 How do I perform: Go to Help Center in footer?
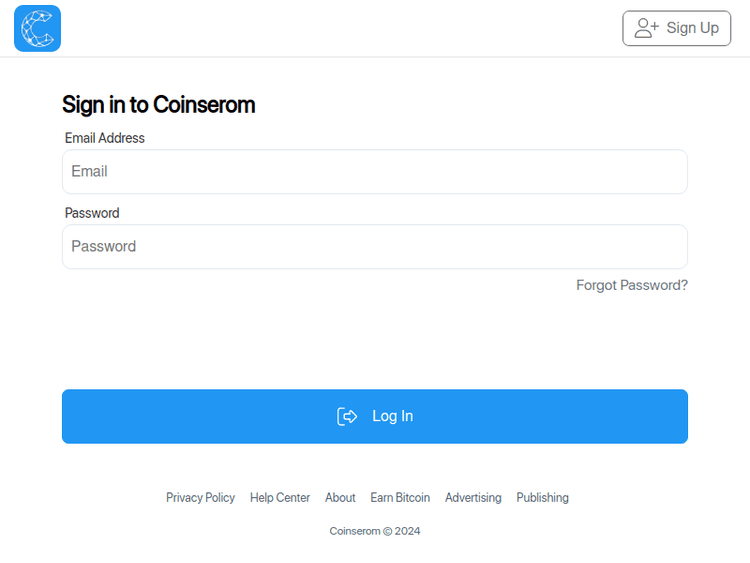[280, 498]
